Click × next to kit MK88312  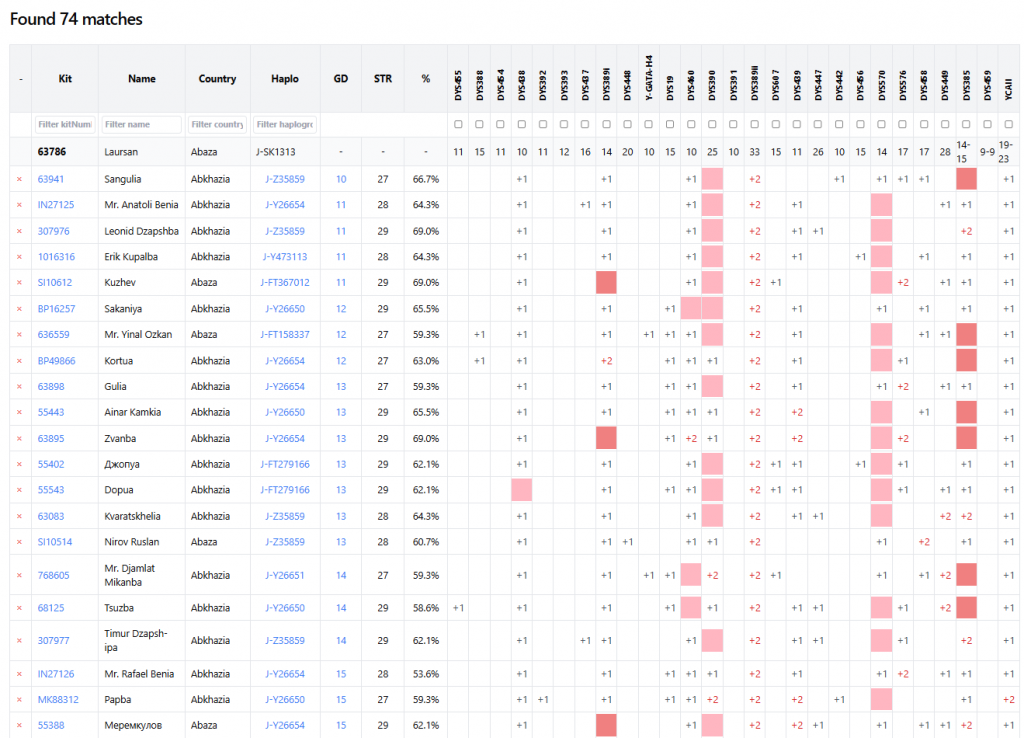click(x=18, y=700)
